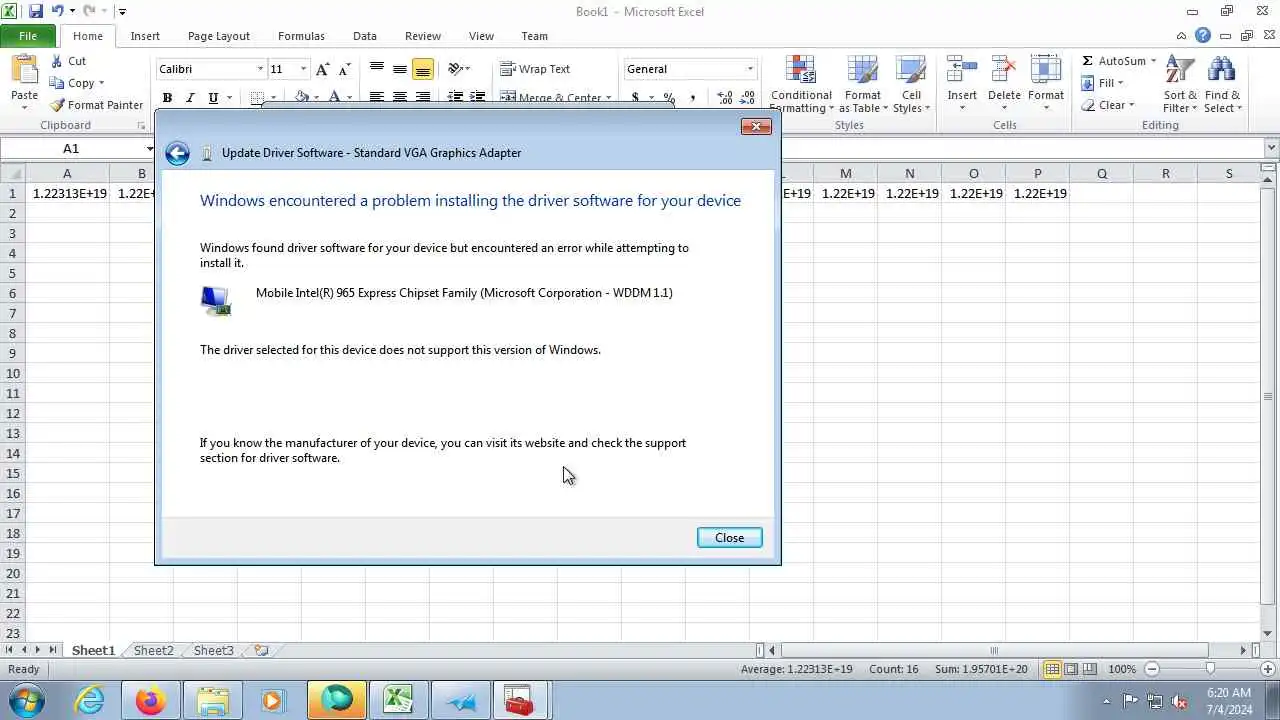1280x720 pixels.
Task: Open the General number format dropdown
Action: pyautogui.click(x=750, y=69)
